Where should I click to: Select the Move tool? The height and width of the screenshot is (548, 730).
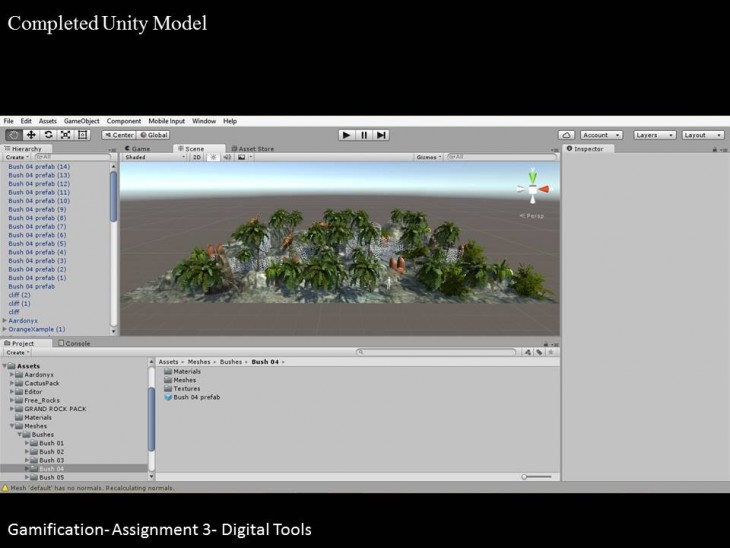tap(31, 135)
